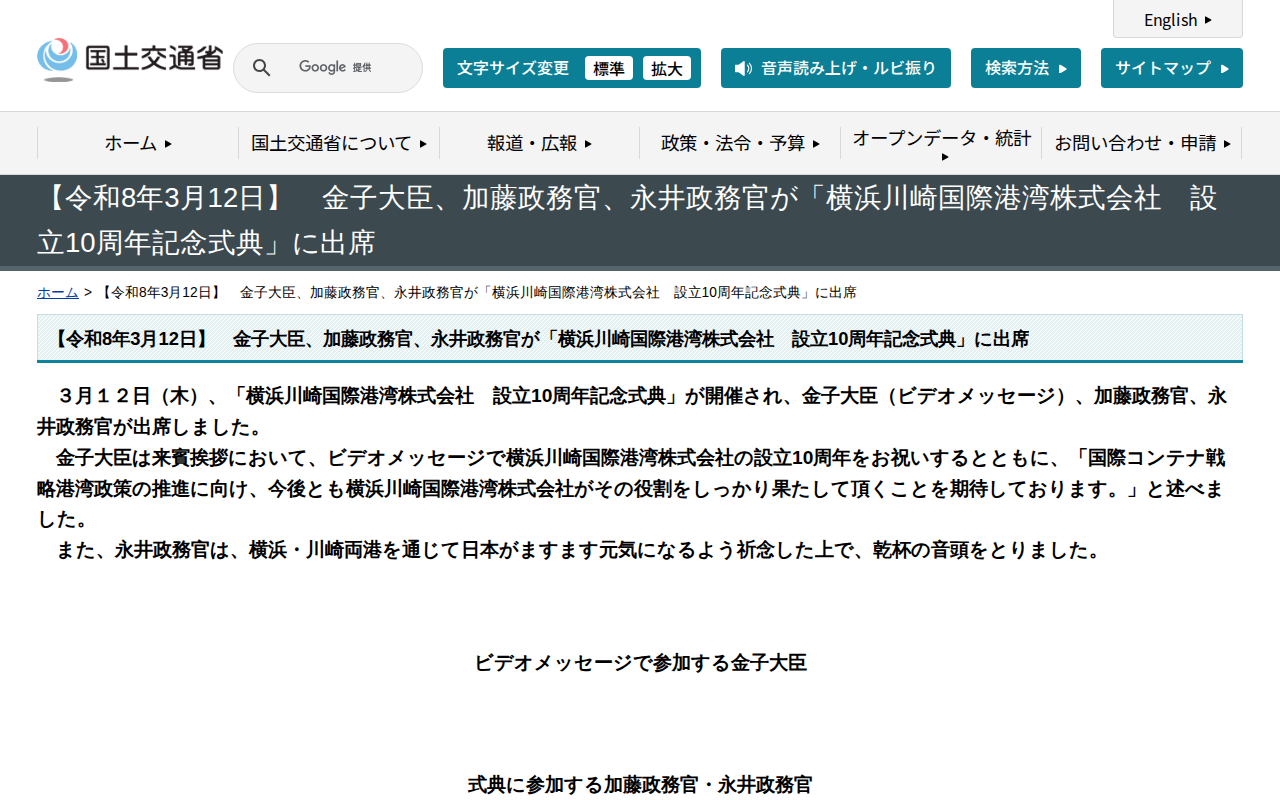Select お問い合わせ・申請 in the navigation
The image size is (1280, 800).
point(1142,143)
